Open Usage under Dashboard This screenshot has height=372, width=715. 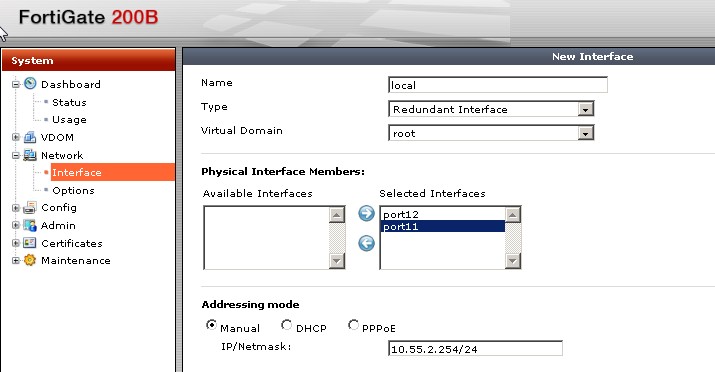click(x=69, y=119)
